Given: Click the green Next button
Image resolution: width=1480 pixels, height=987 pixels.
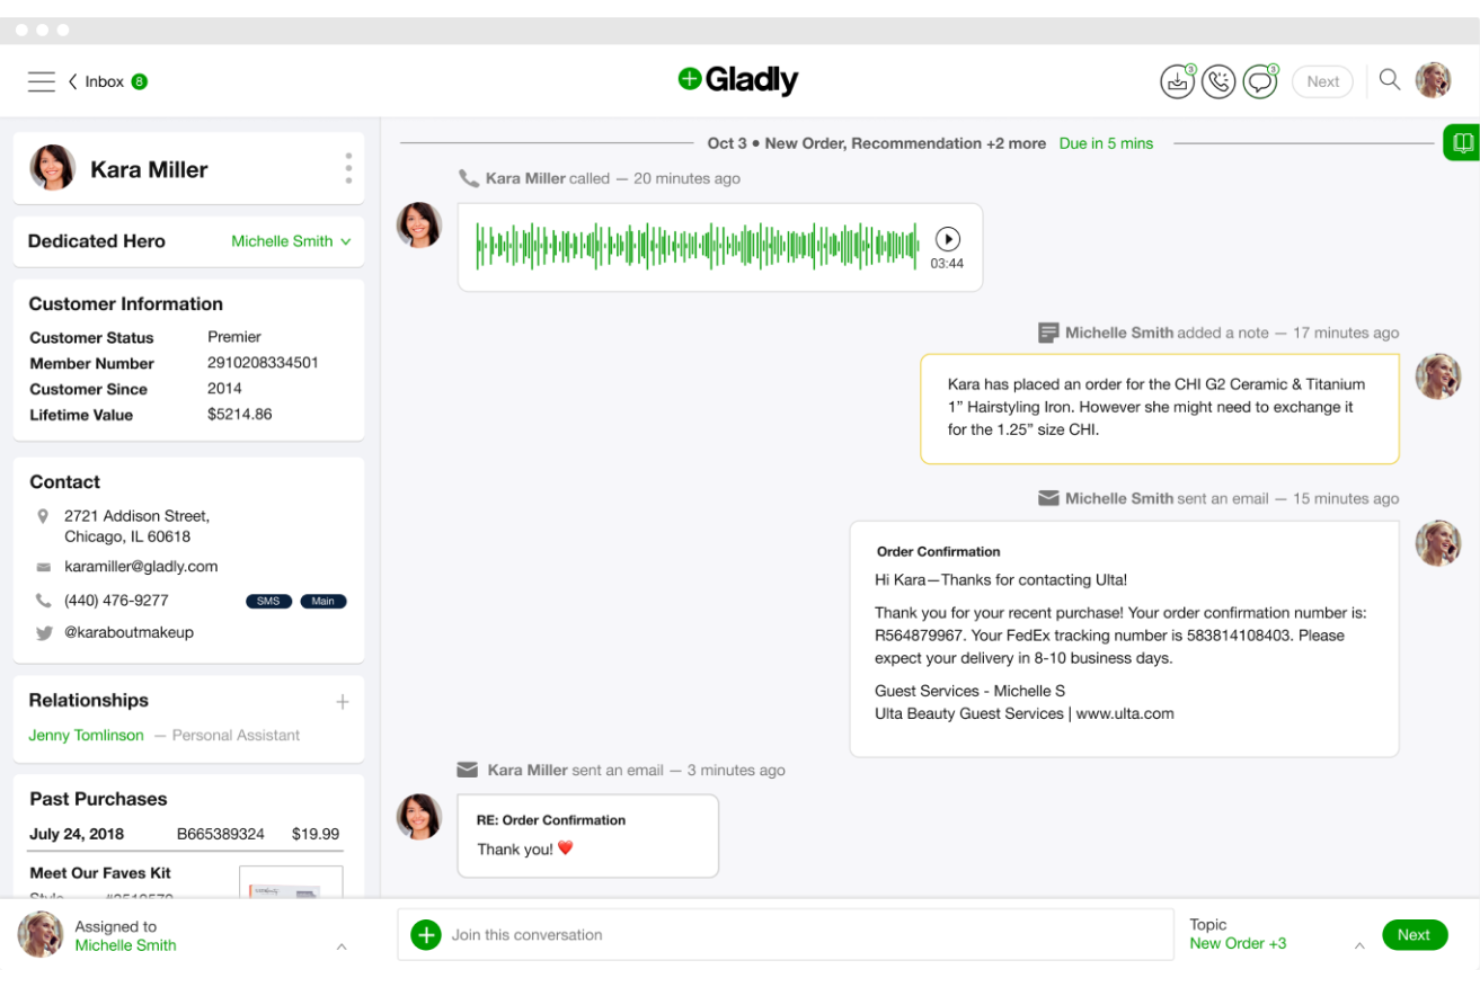Looking at the screenshot, I should point(1414,934).
